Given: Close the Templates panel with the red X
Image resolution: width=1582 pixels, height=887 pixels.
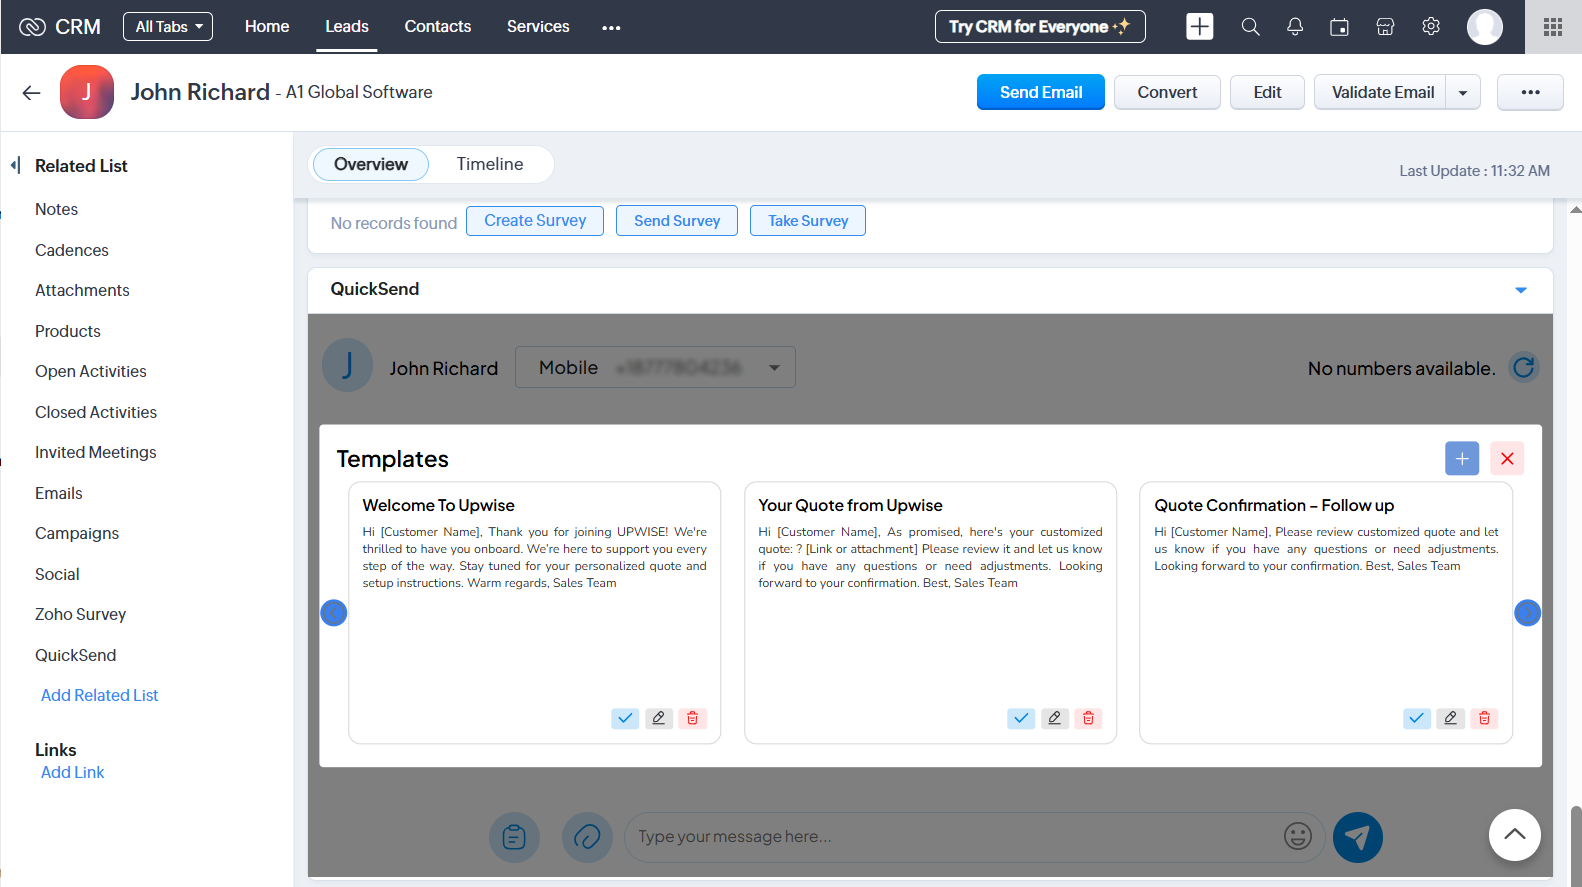Looking at the screenshot, I should coord(1507,458).
